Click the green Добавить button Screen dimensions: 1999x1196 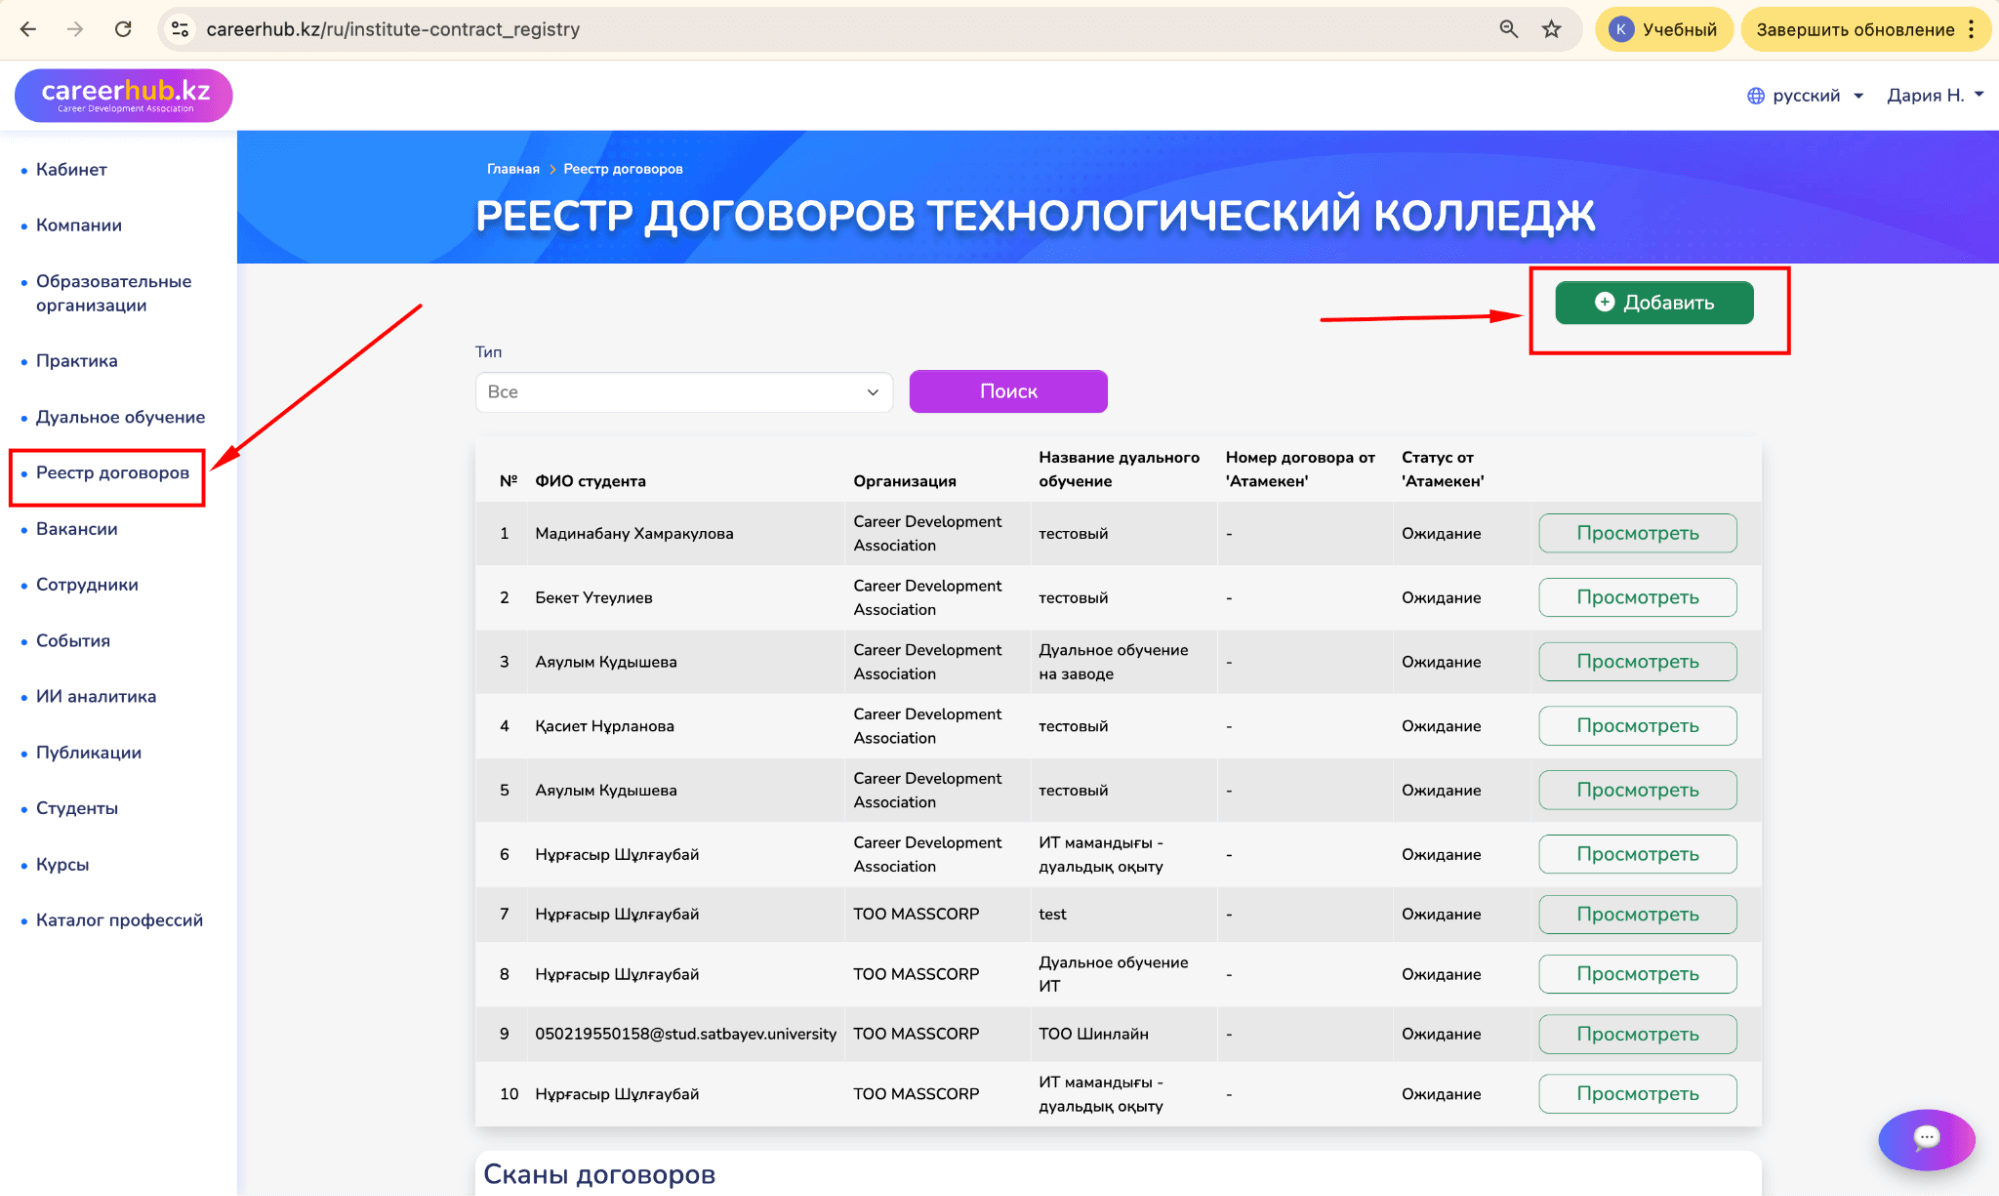[1653, 302]
